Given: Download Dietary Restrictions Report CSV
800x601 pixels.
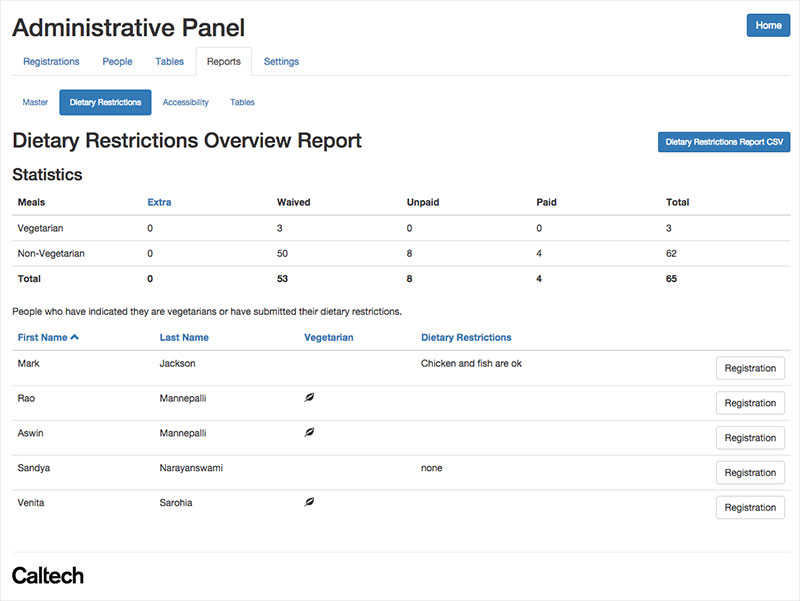Looking at the screenshot, I should coord(724,142).
